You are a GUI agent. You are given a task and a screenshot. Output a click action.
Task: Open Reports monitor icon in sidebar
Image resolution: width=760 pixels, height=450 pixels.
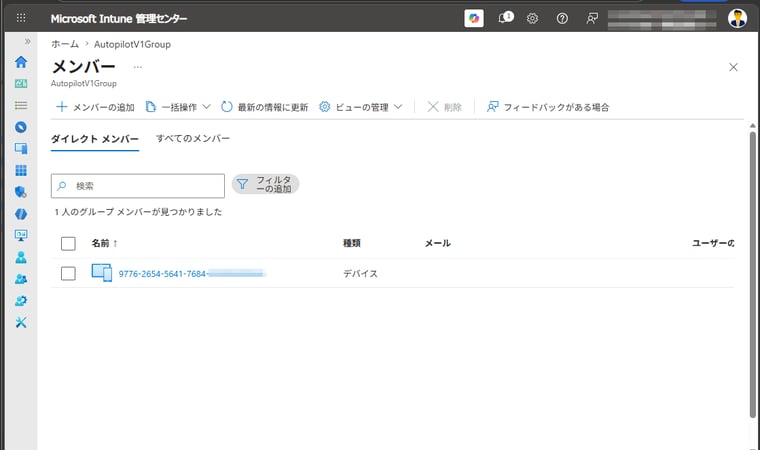21,236
